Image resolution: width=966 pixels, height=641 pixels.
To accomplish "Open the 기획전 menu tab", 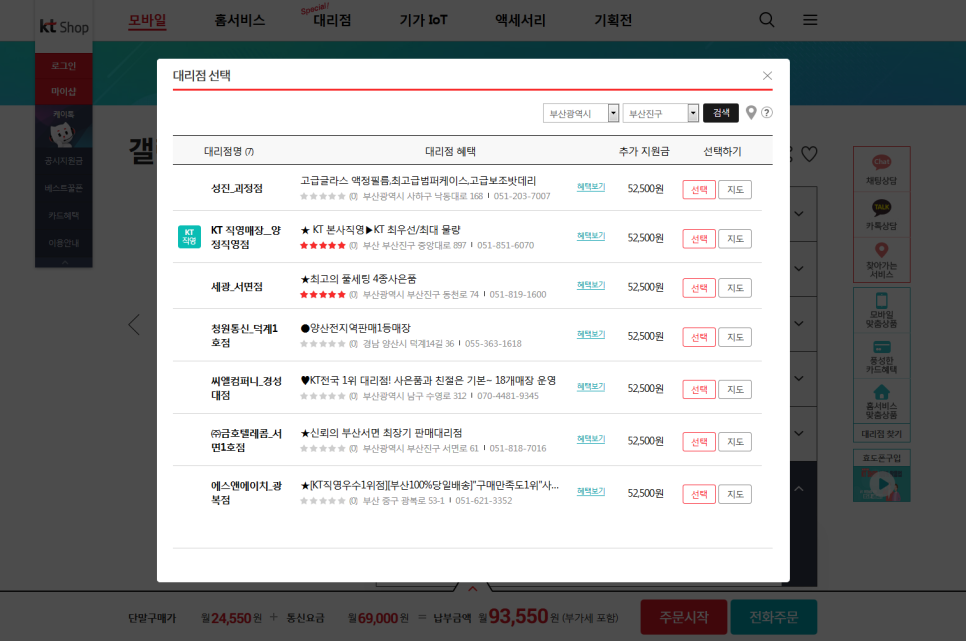I will click(x=613, y=20).
